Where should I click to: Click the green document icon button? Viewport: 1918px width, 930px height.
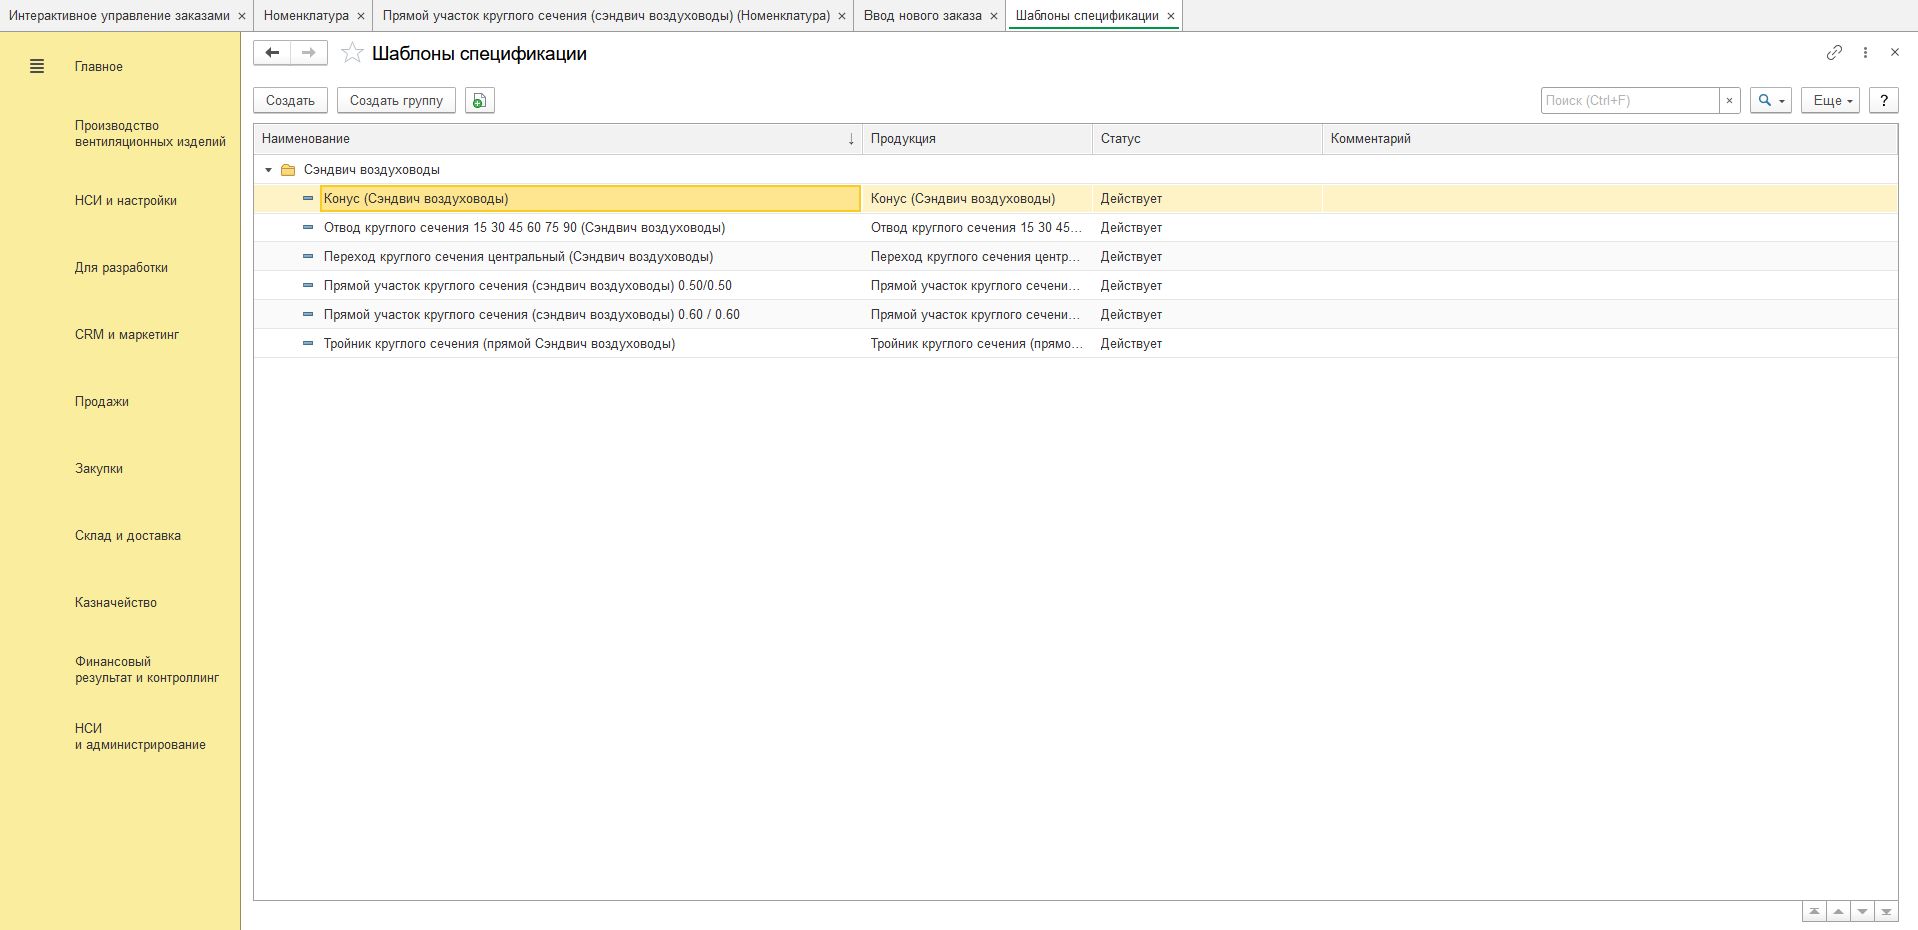pyautogui.click(x=480, y=101)
